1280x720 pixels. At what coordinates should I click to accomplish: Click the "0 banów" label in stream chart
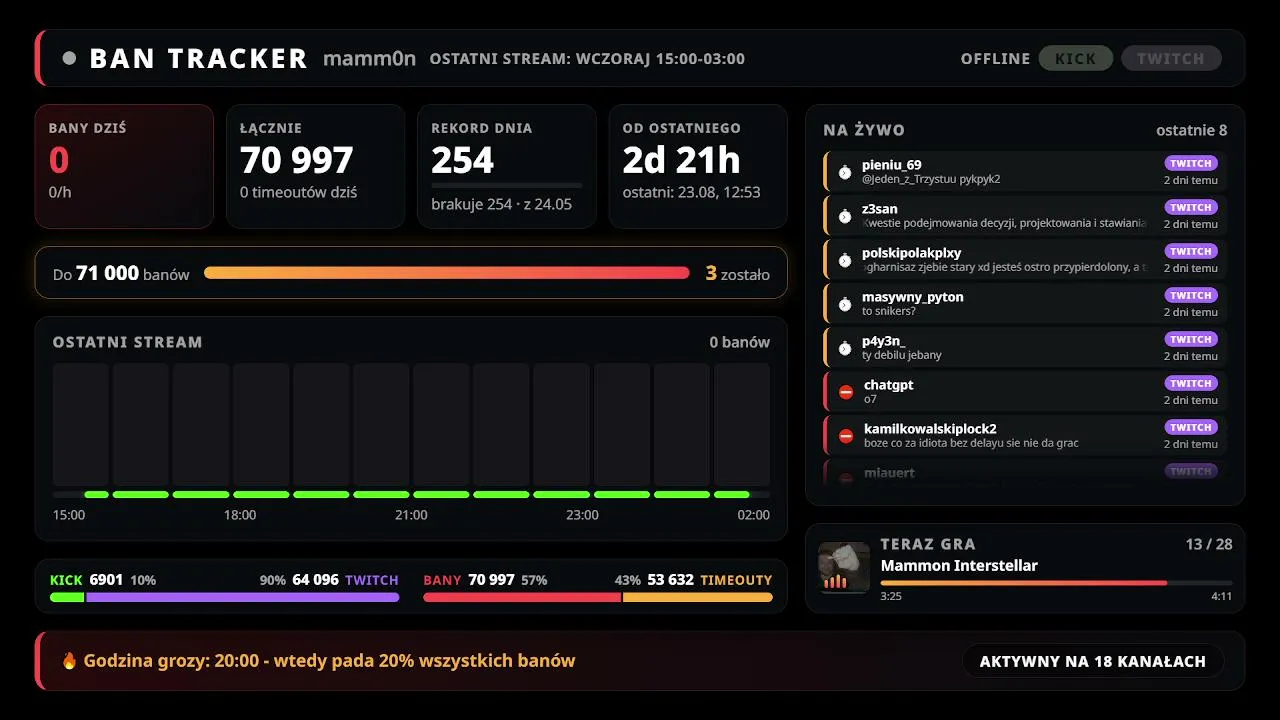click(740, 342)
